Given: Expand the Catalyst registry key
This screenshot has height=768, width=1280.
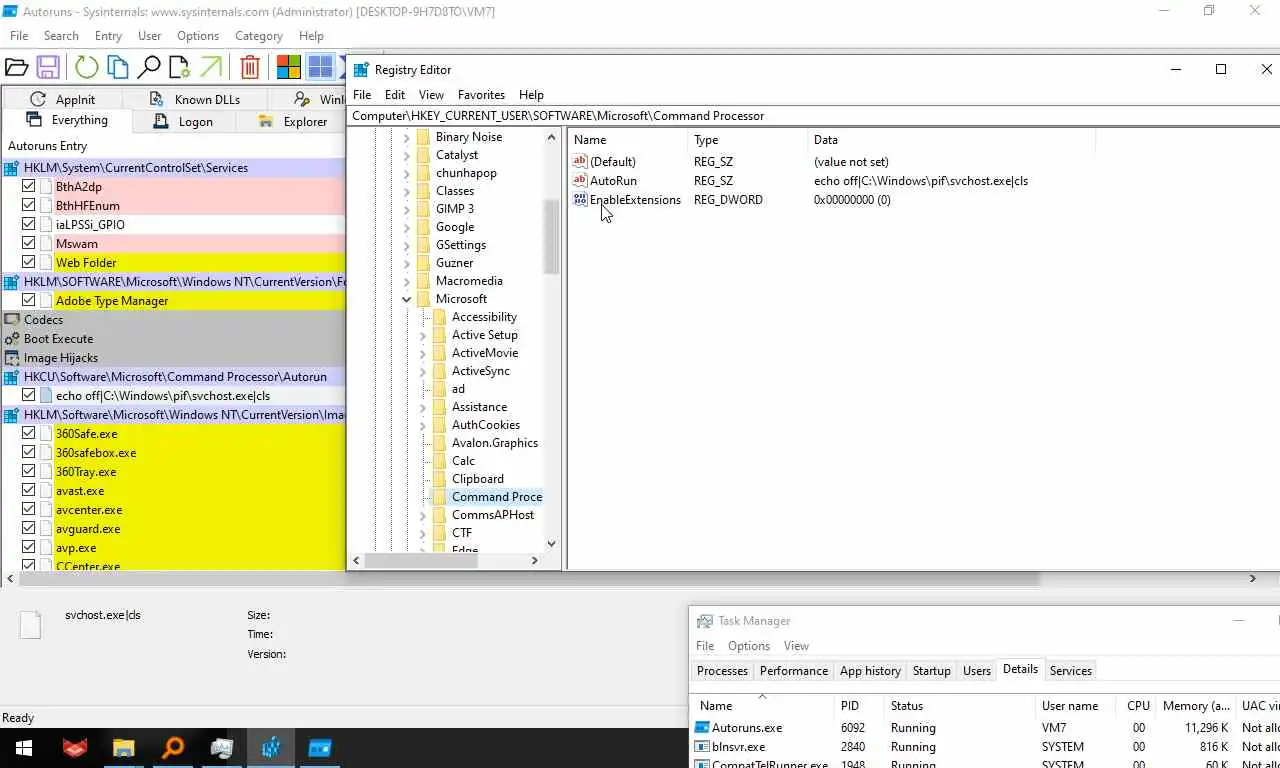Looking at the screenshot, I should point(407,155).
